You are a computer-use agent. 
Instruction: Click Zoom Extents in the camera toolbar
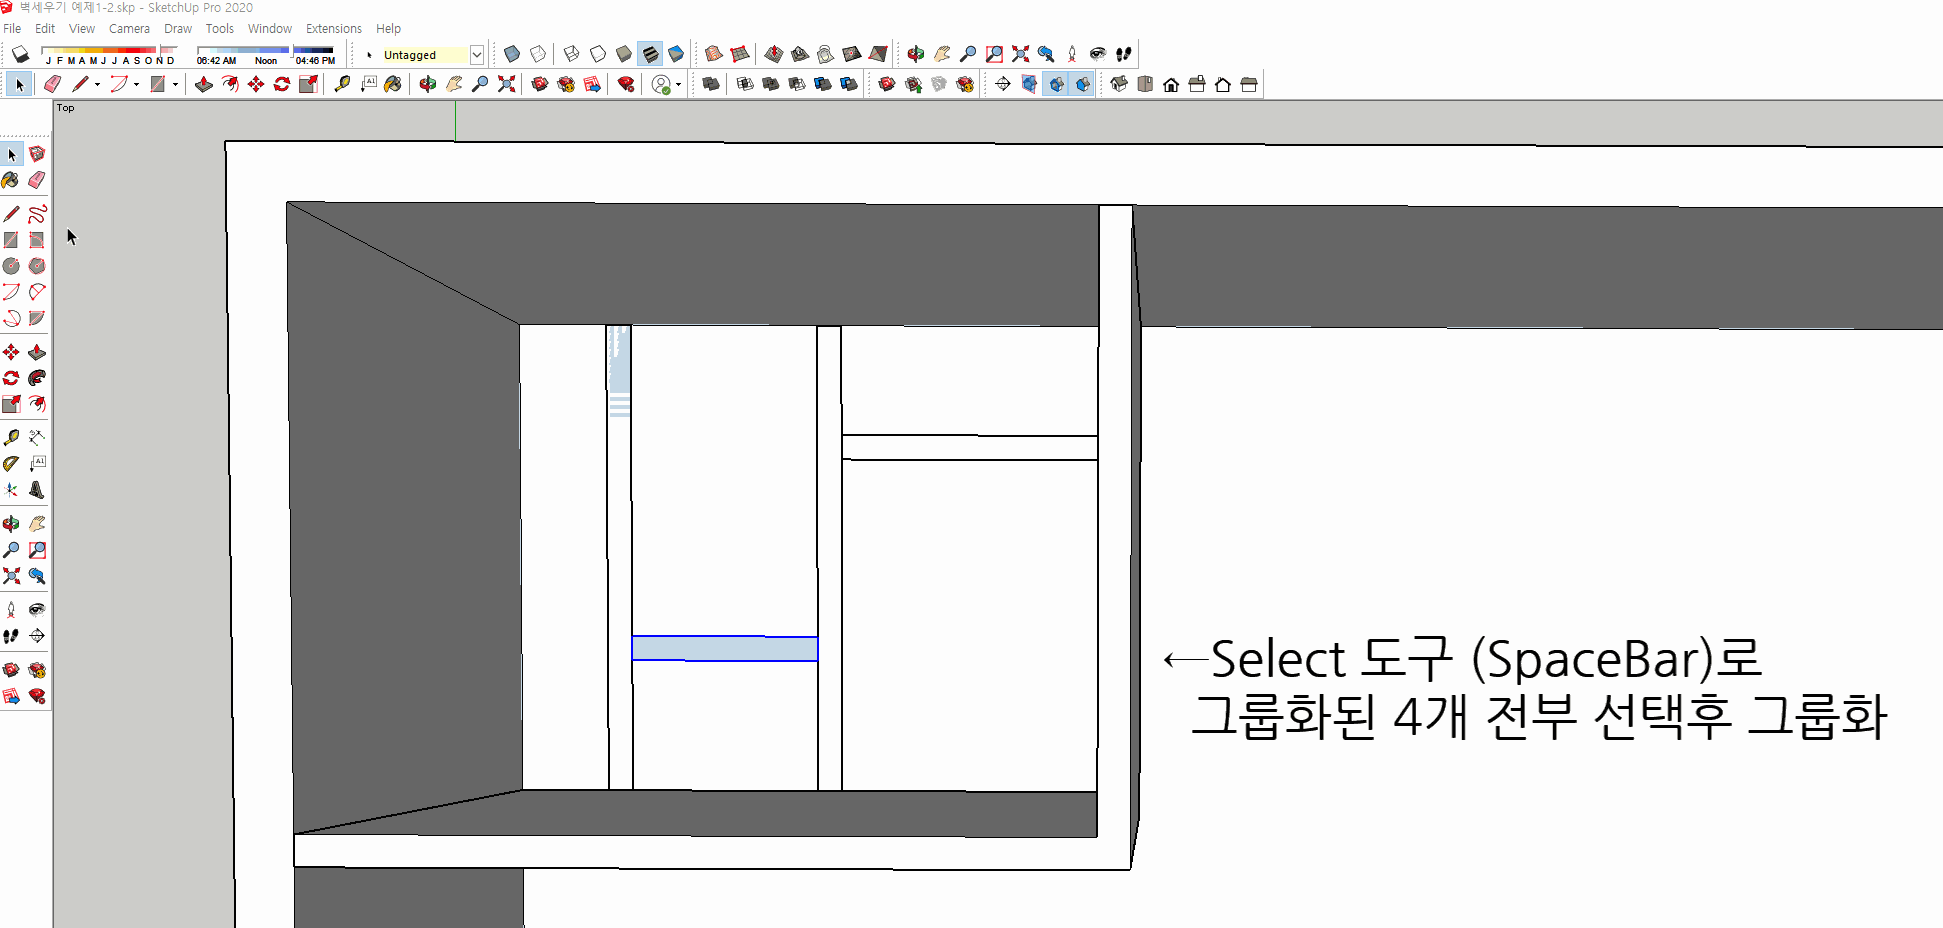(1020, 53)
